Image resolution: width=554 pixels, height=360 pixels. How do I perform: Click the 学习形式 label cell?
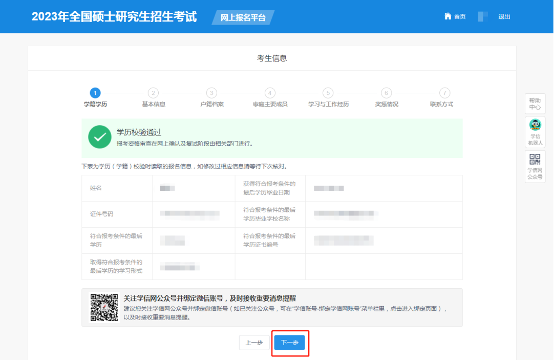coord(116,266)
